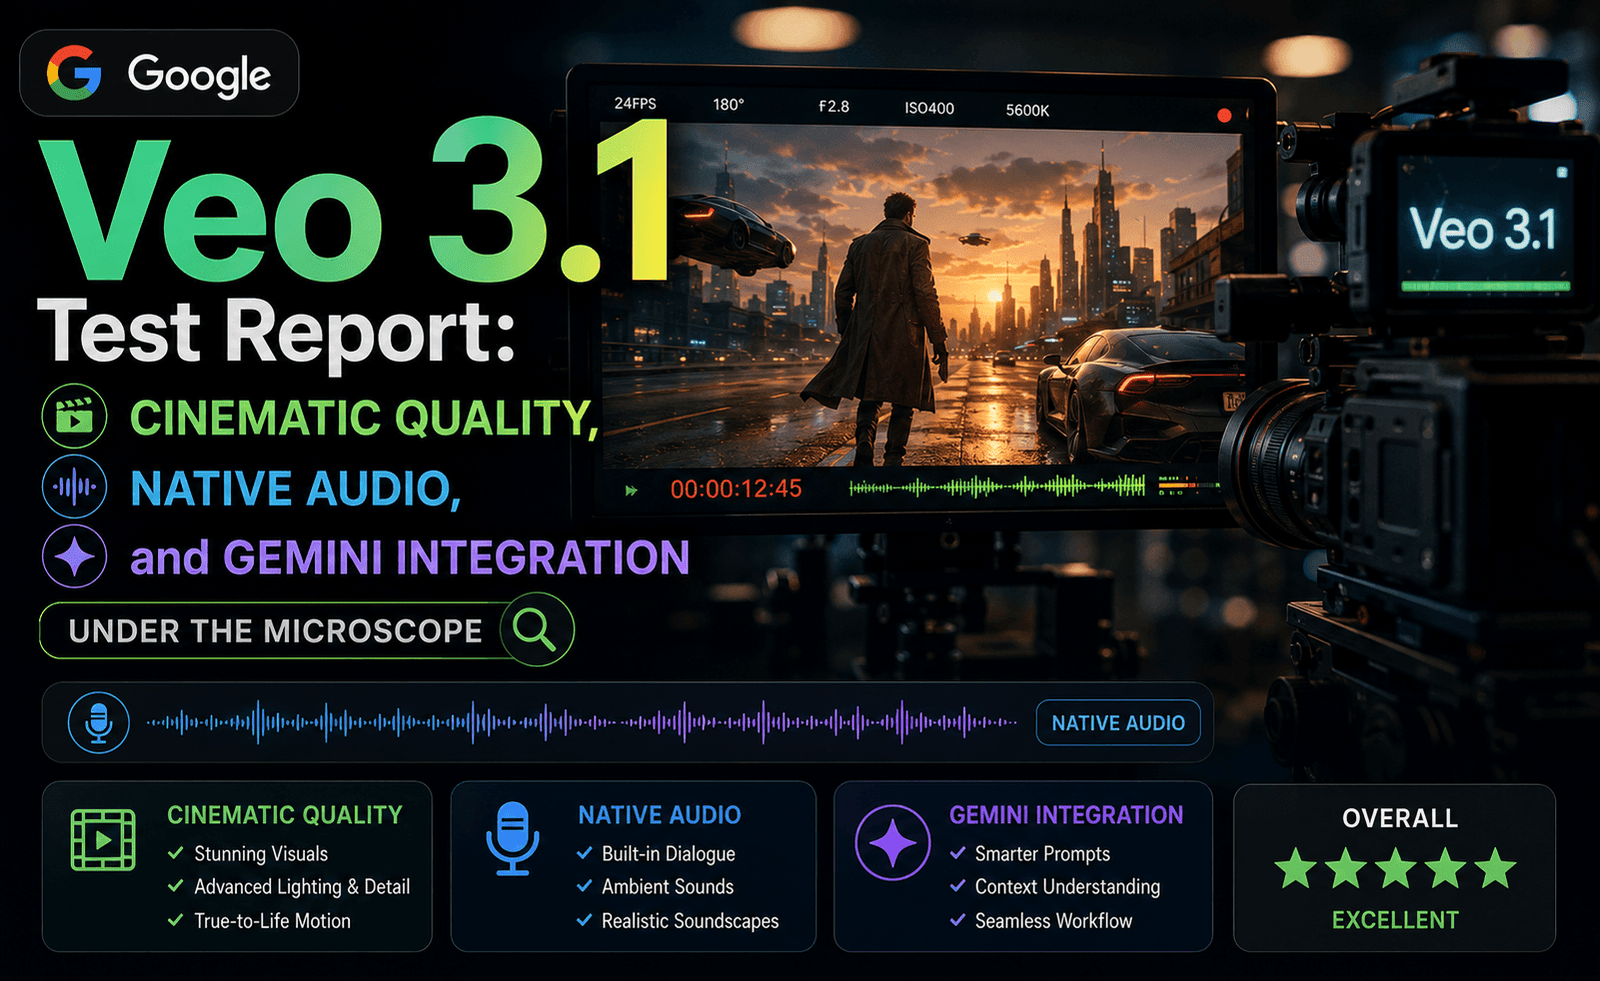
Task: Click the first green rating star
Action: point(1296,868)
